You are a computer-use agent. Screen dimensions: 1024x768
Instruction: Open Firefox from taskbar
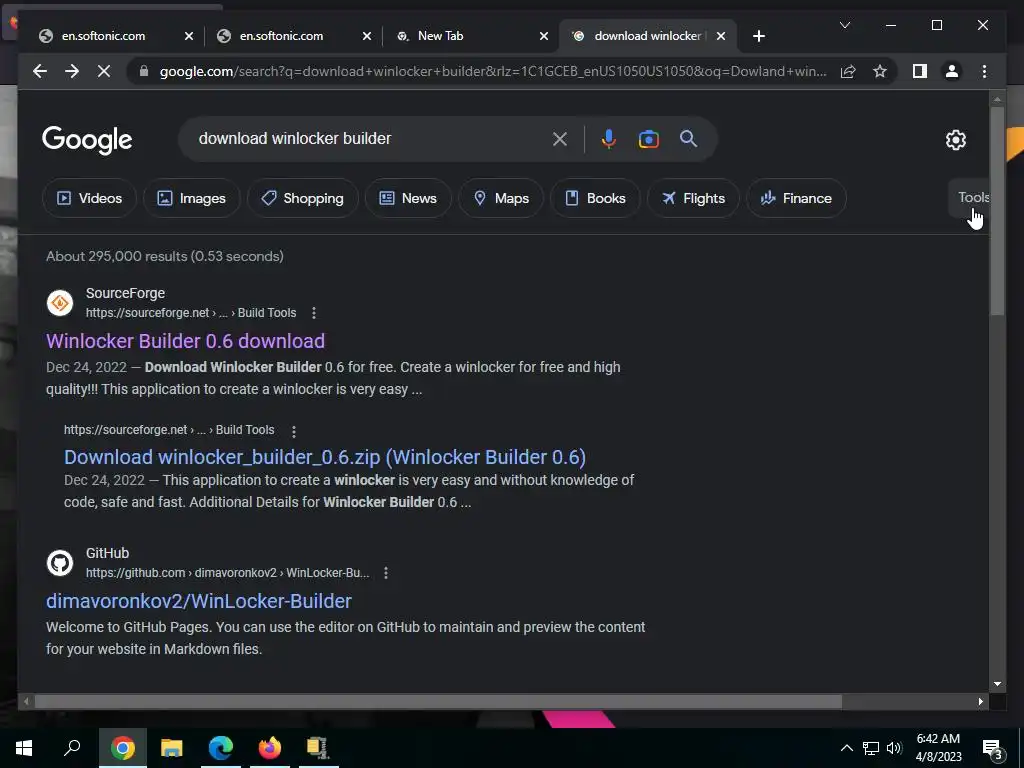[x=269, y=748]
